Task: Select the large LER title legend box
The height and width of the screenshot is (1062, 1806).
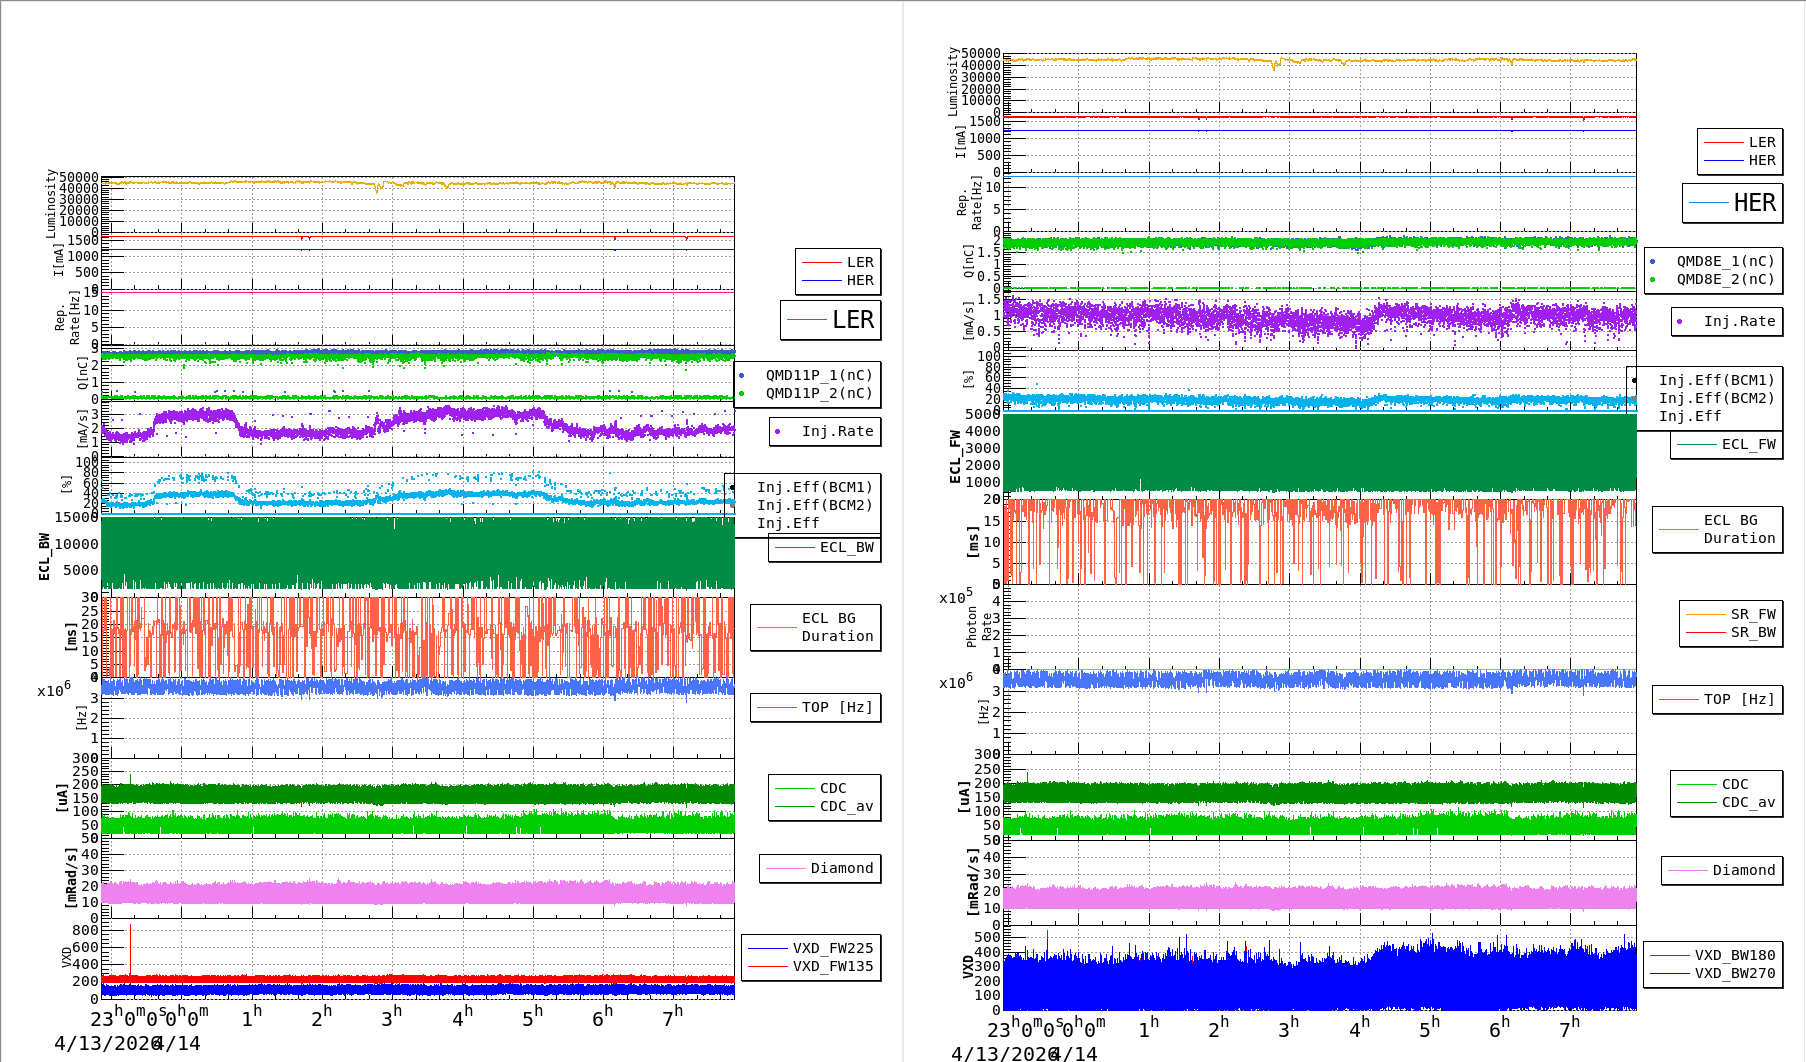Action: (x=830, y=320)
